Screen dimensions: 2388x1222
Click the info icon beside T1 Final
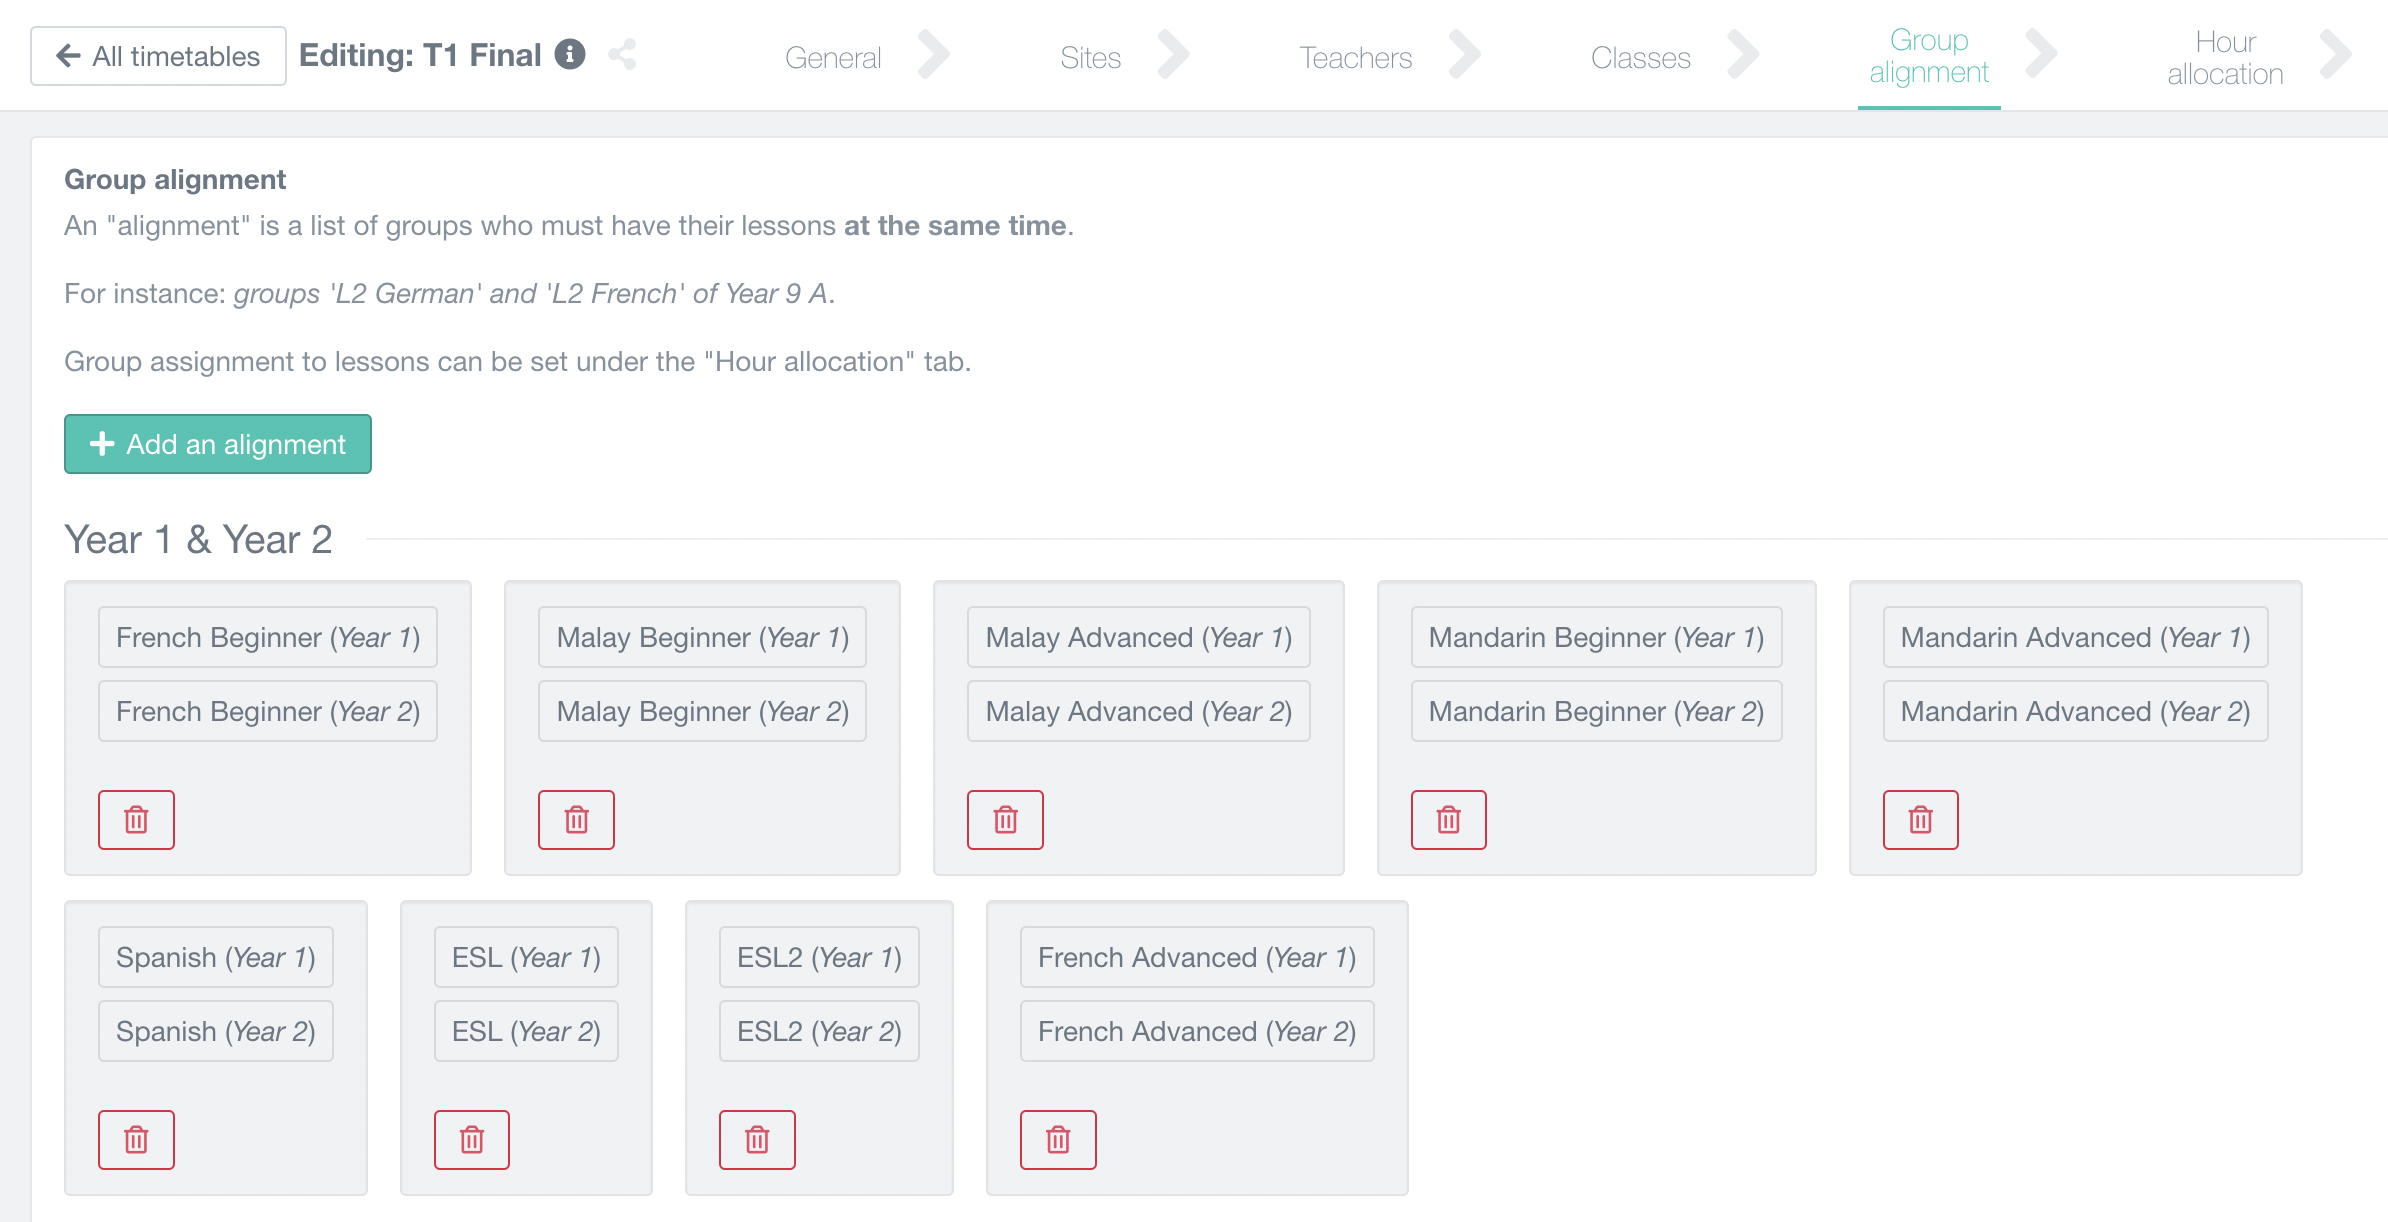click(570, 54)
